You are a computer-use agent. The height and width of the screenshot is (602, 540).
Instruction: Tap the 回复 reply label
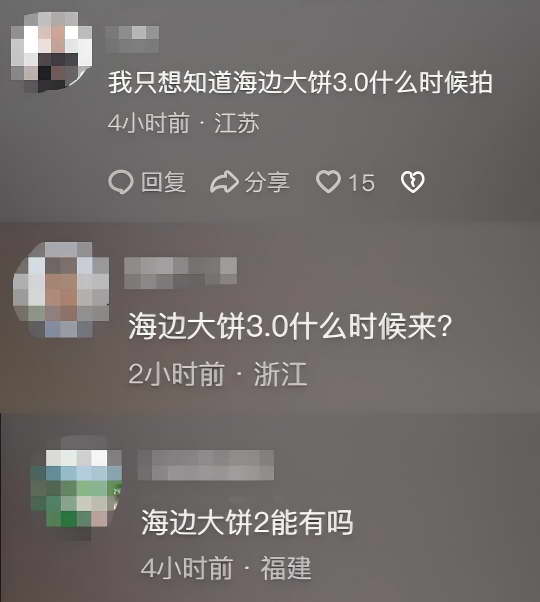pyautogui.click(x=163, y=182)
